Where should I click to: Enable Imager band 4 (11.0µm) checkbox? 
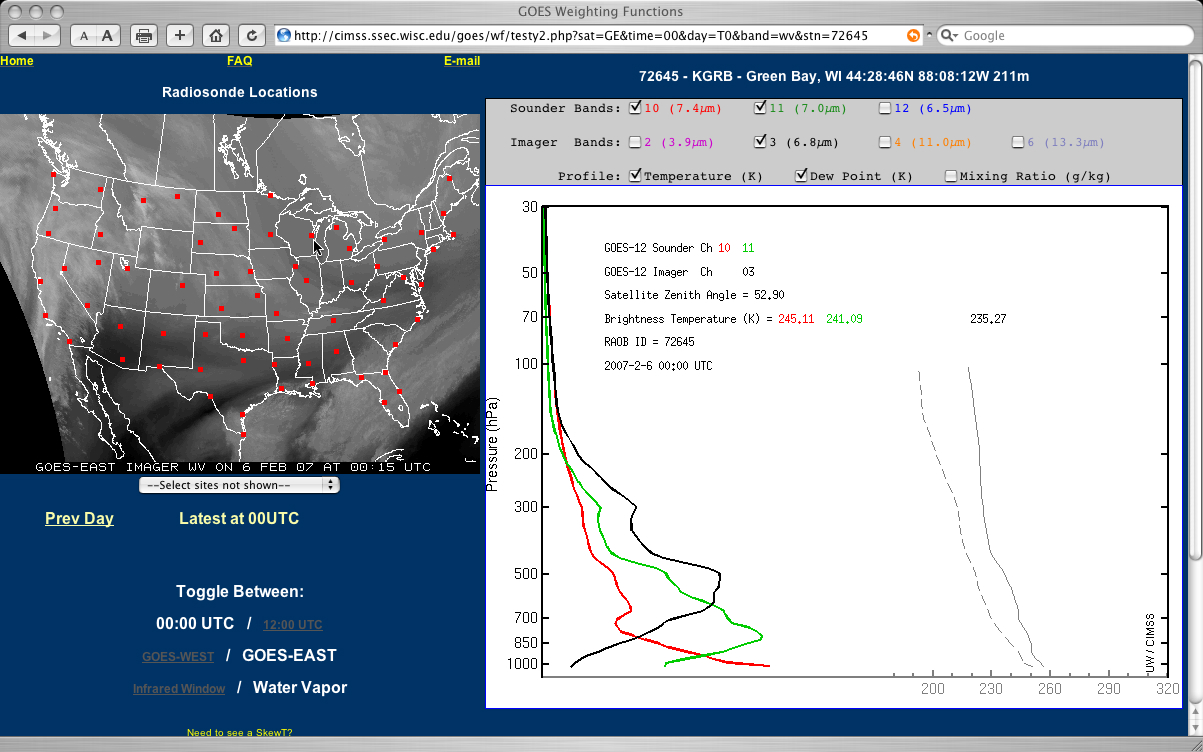point(885,142)
